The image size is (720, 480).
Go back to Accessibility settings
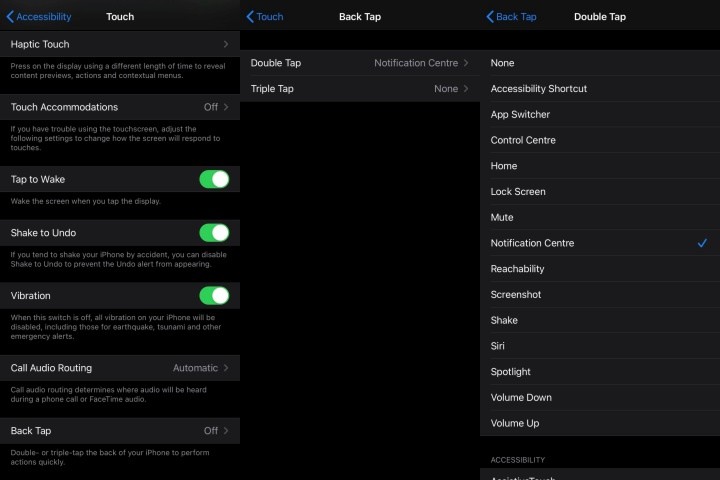[x=39, y=17]
